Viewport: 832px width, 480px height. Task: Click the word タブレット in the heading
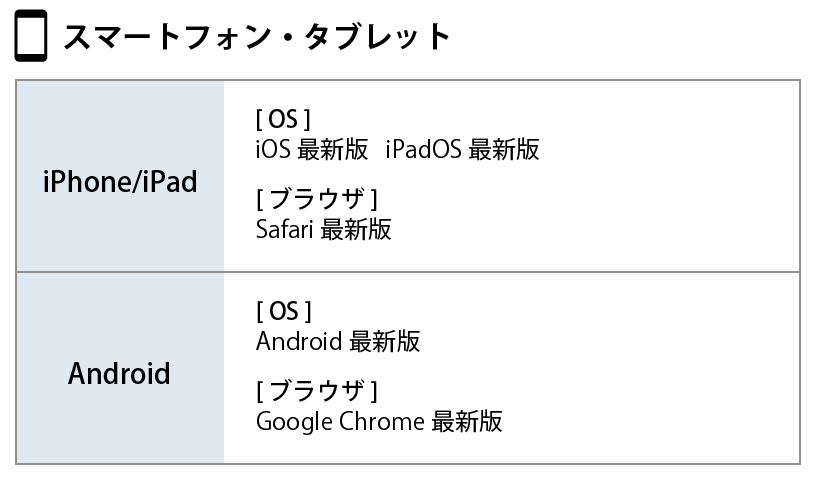[377, 37]
